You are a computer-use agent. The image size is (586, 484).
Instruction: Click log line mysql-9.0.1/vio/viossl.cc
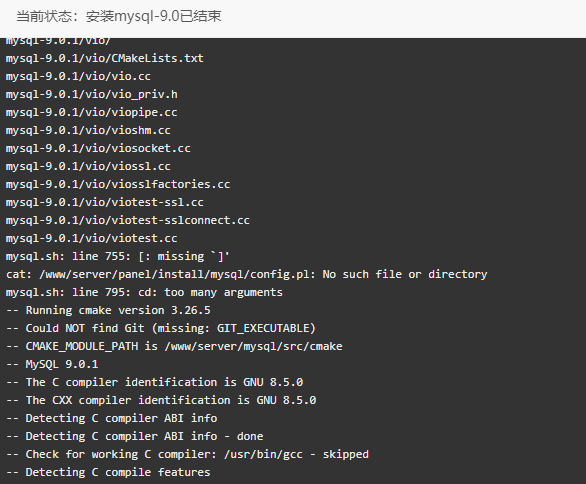(88, 166)
